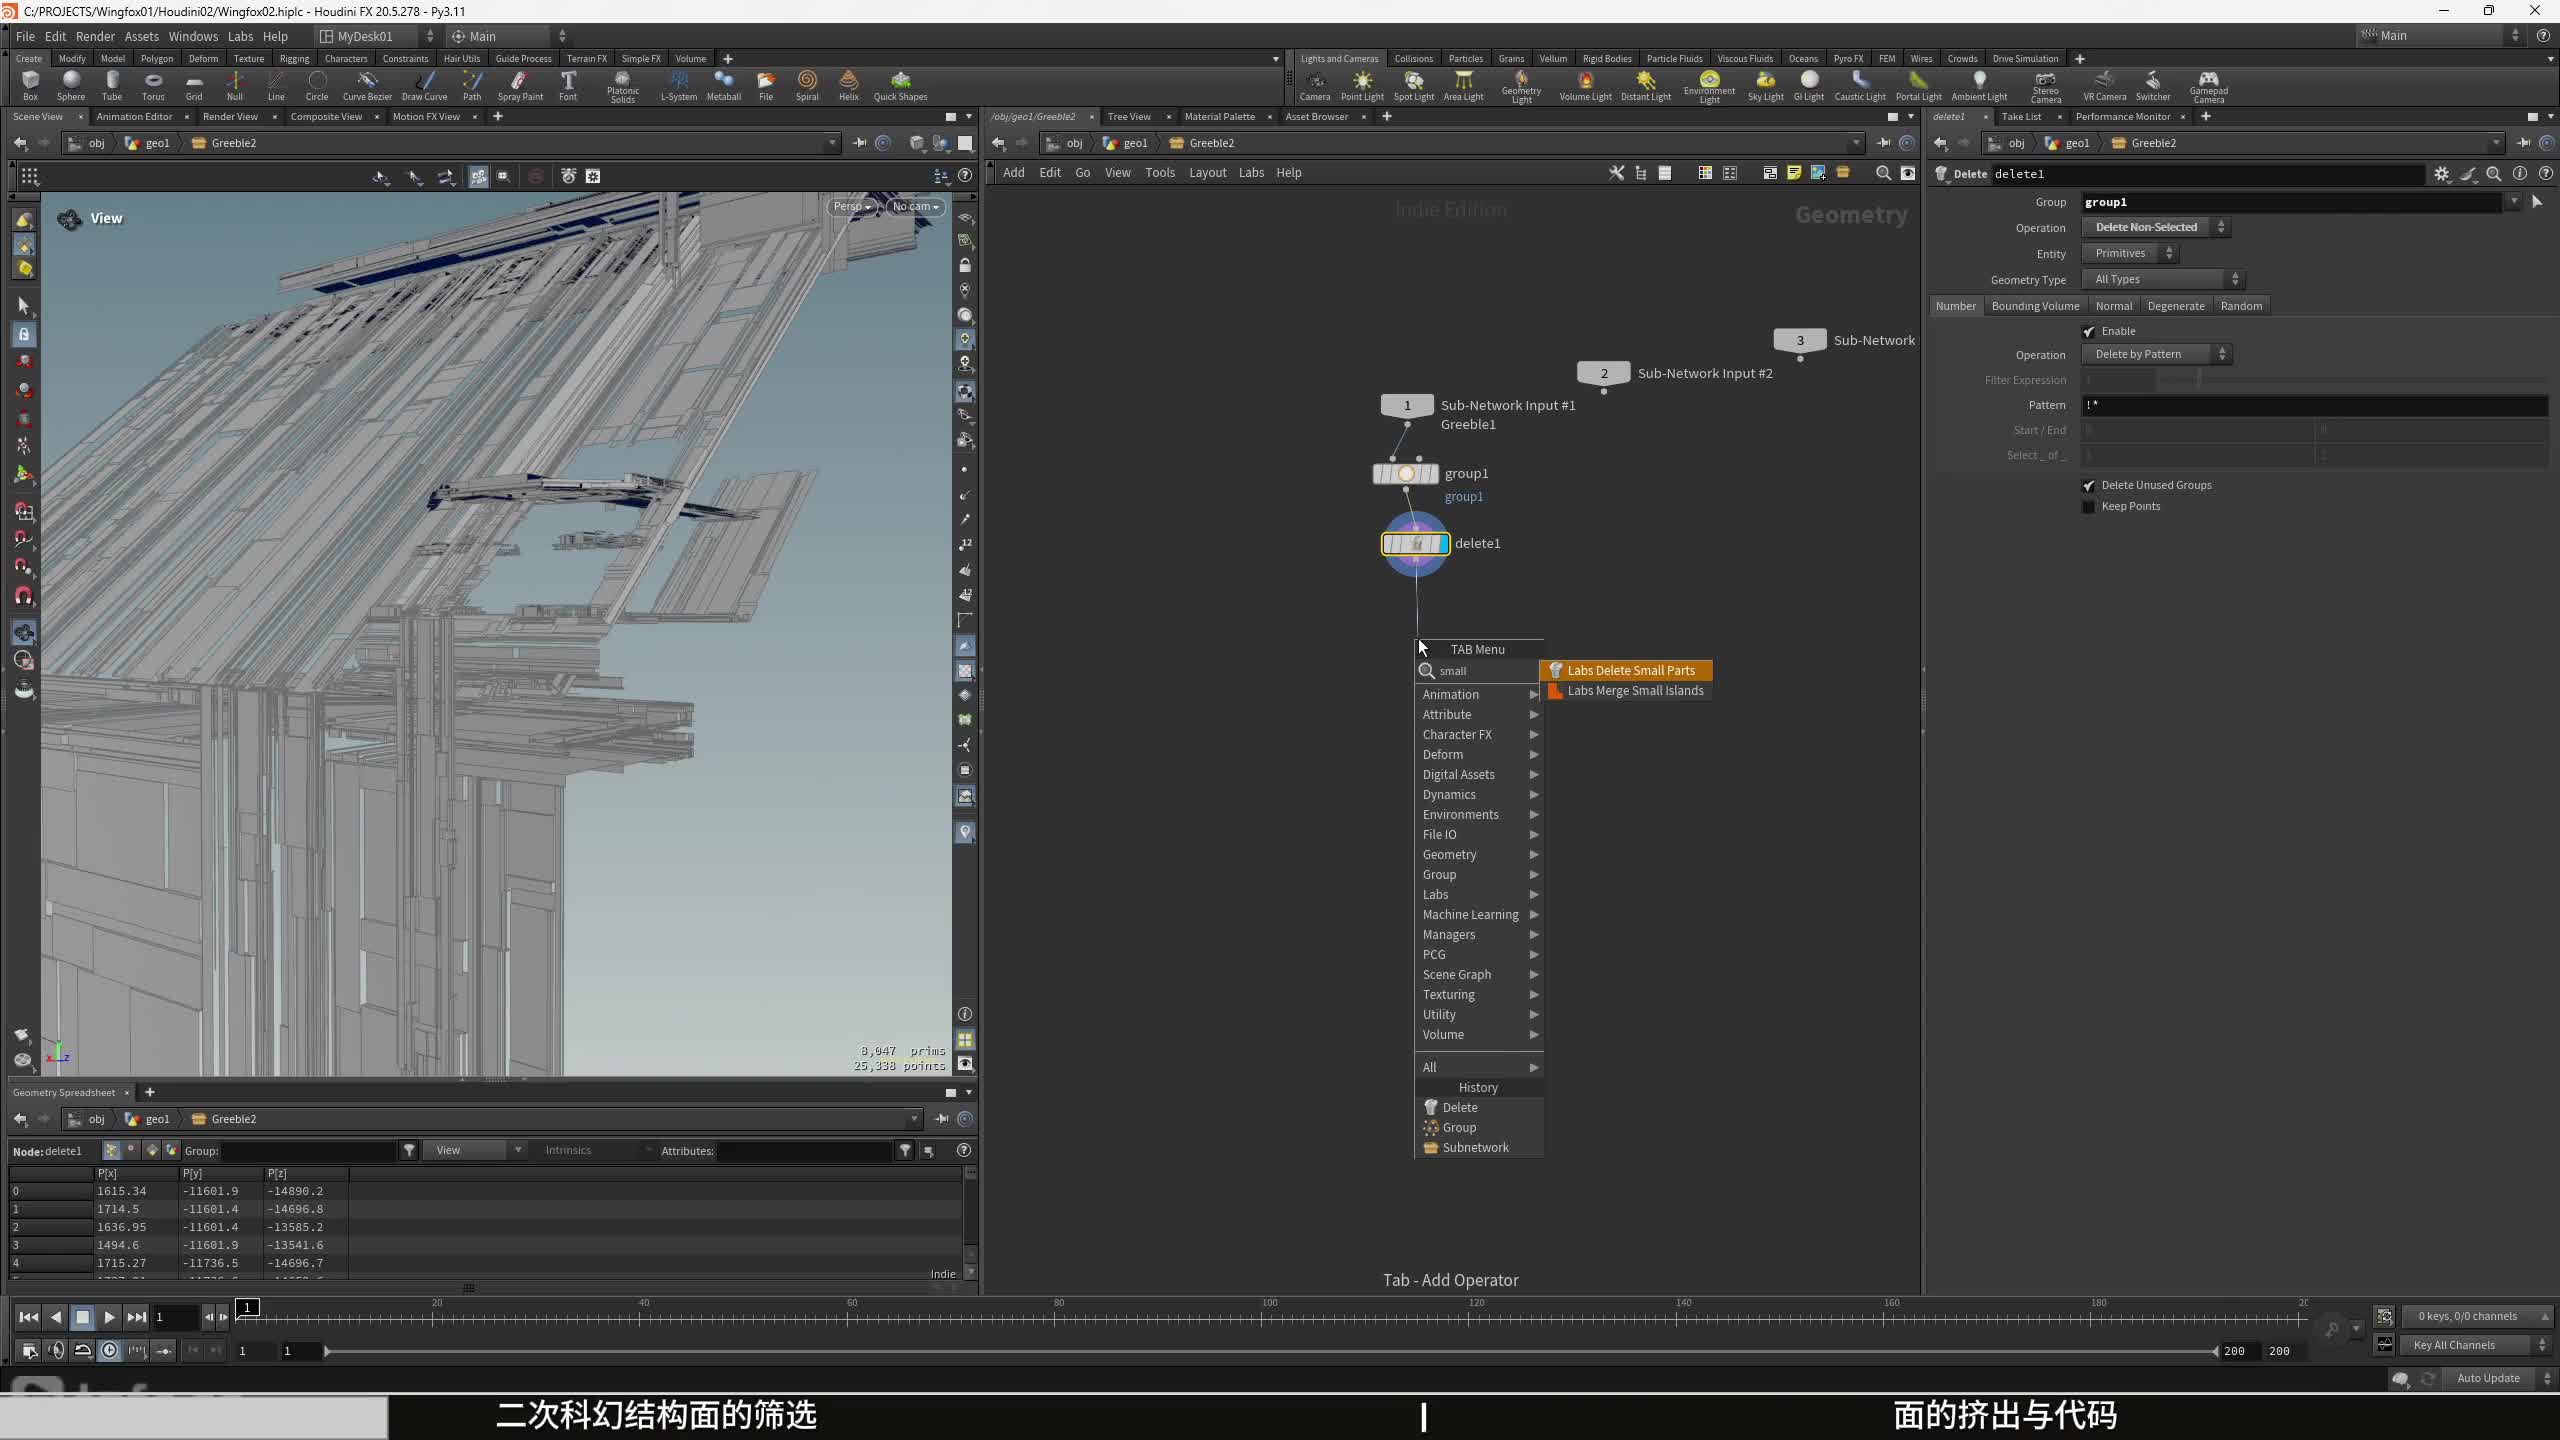2560x1440 pixels.
Task: Toggle Delete Unused Groups checkbox
Action: coord(2089,486)
